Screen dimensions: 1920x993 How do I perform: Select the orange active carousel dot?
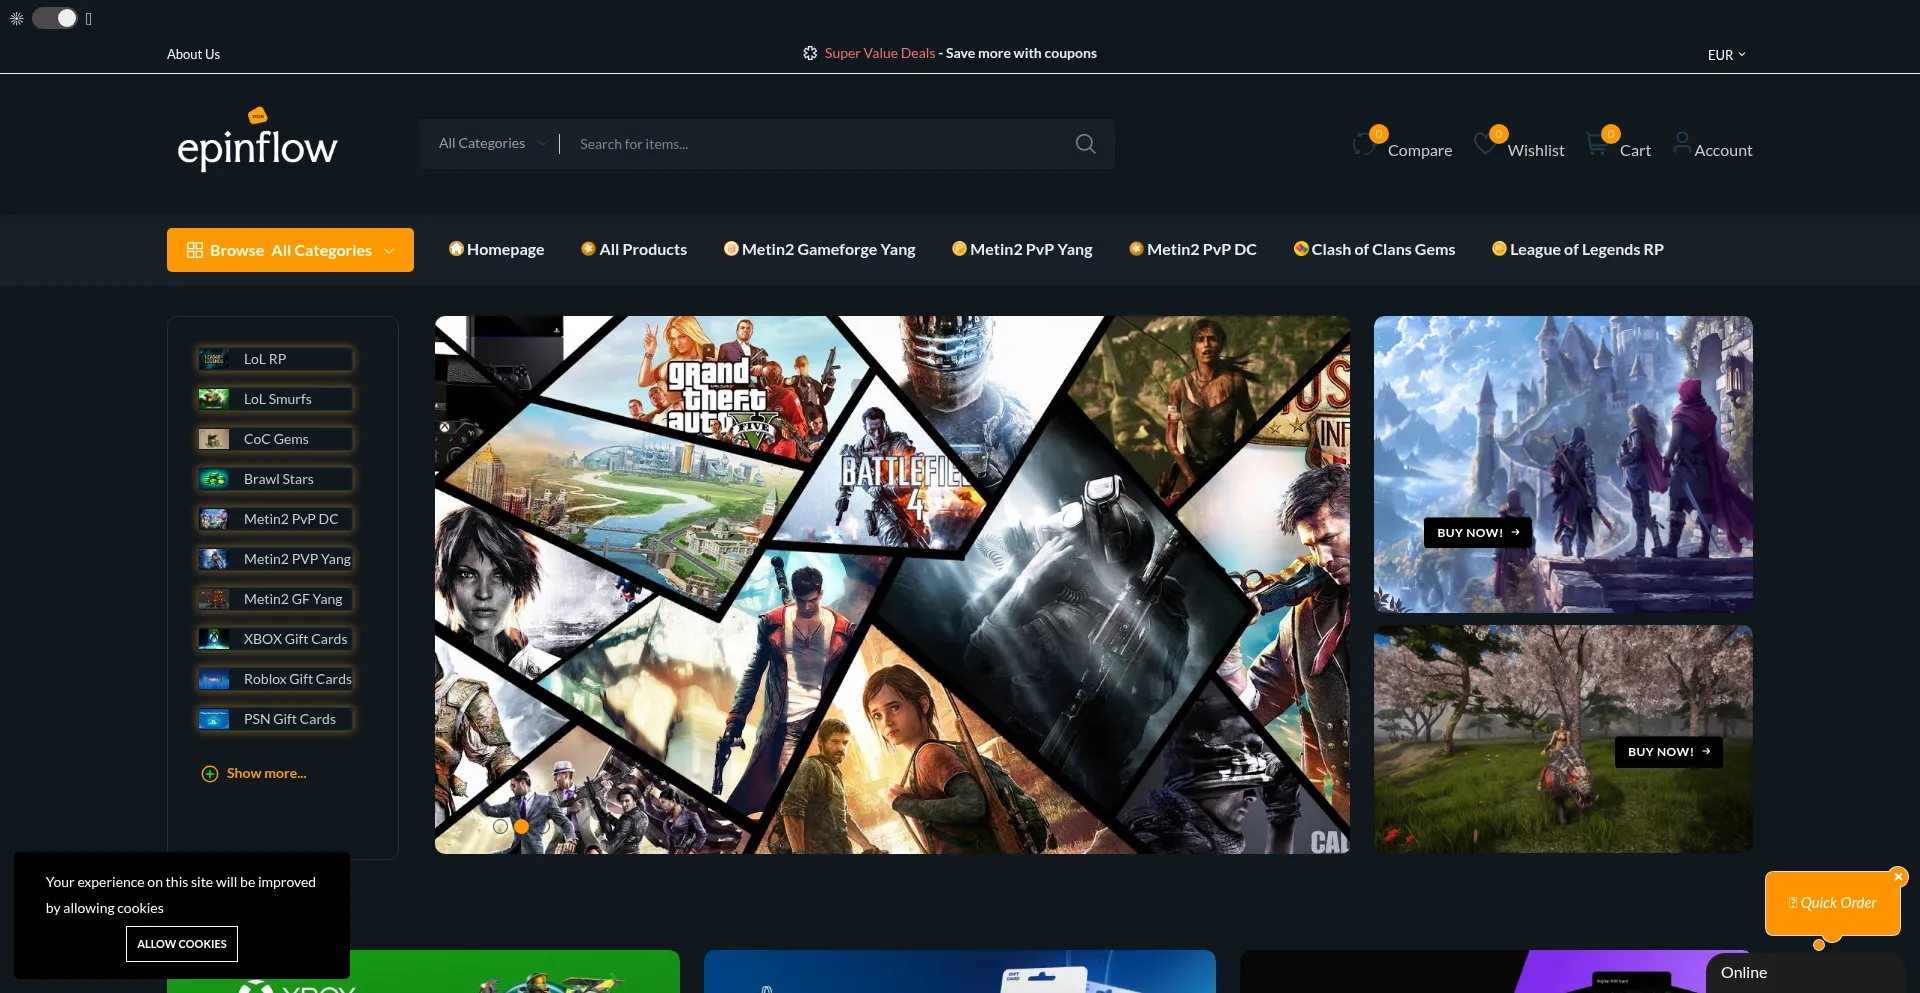[521, 826]
